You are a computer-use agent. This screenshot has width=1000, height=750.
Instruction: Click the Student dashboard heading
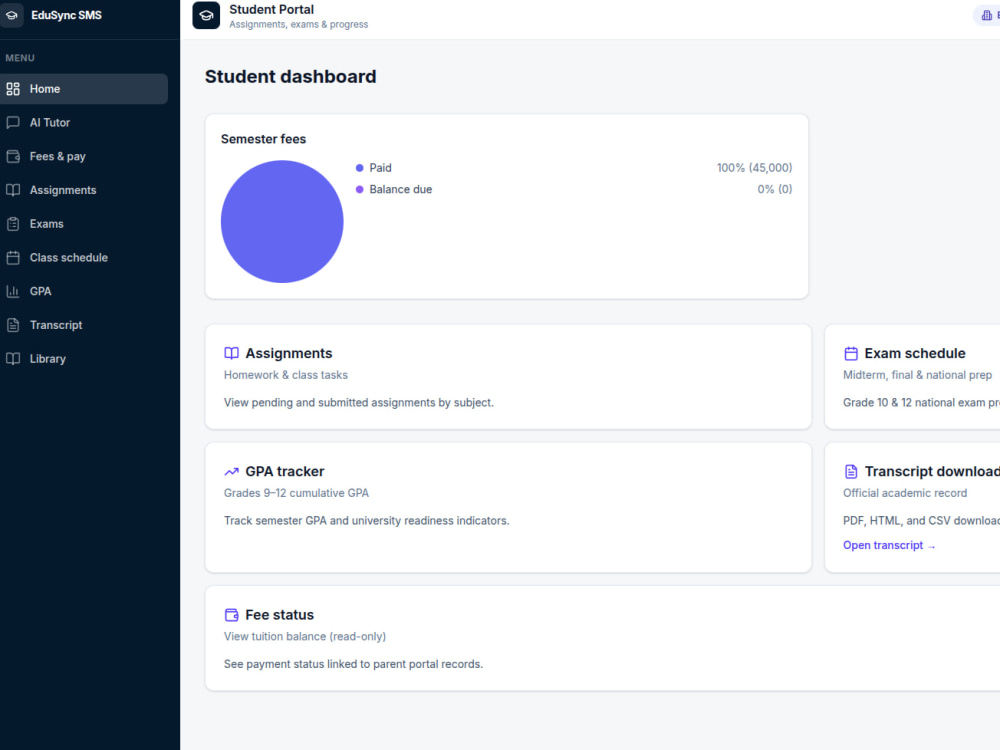point(290,77)
